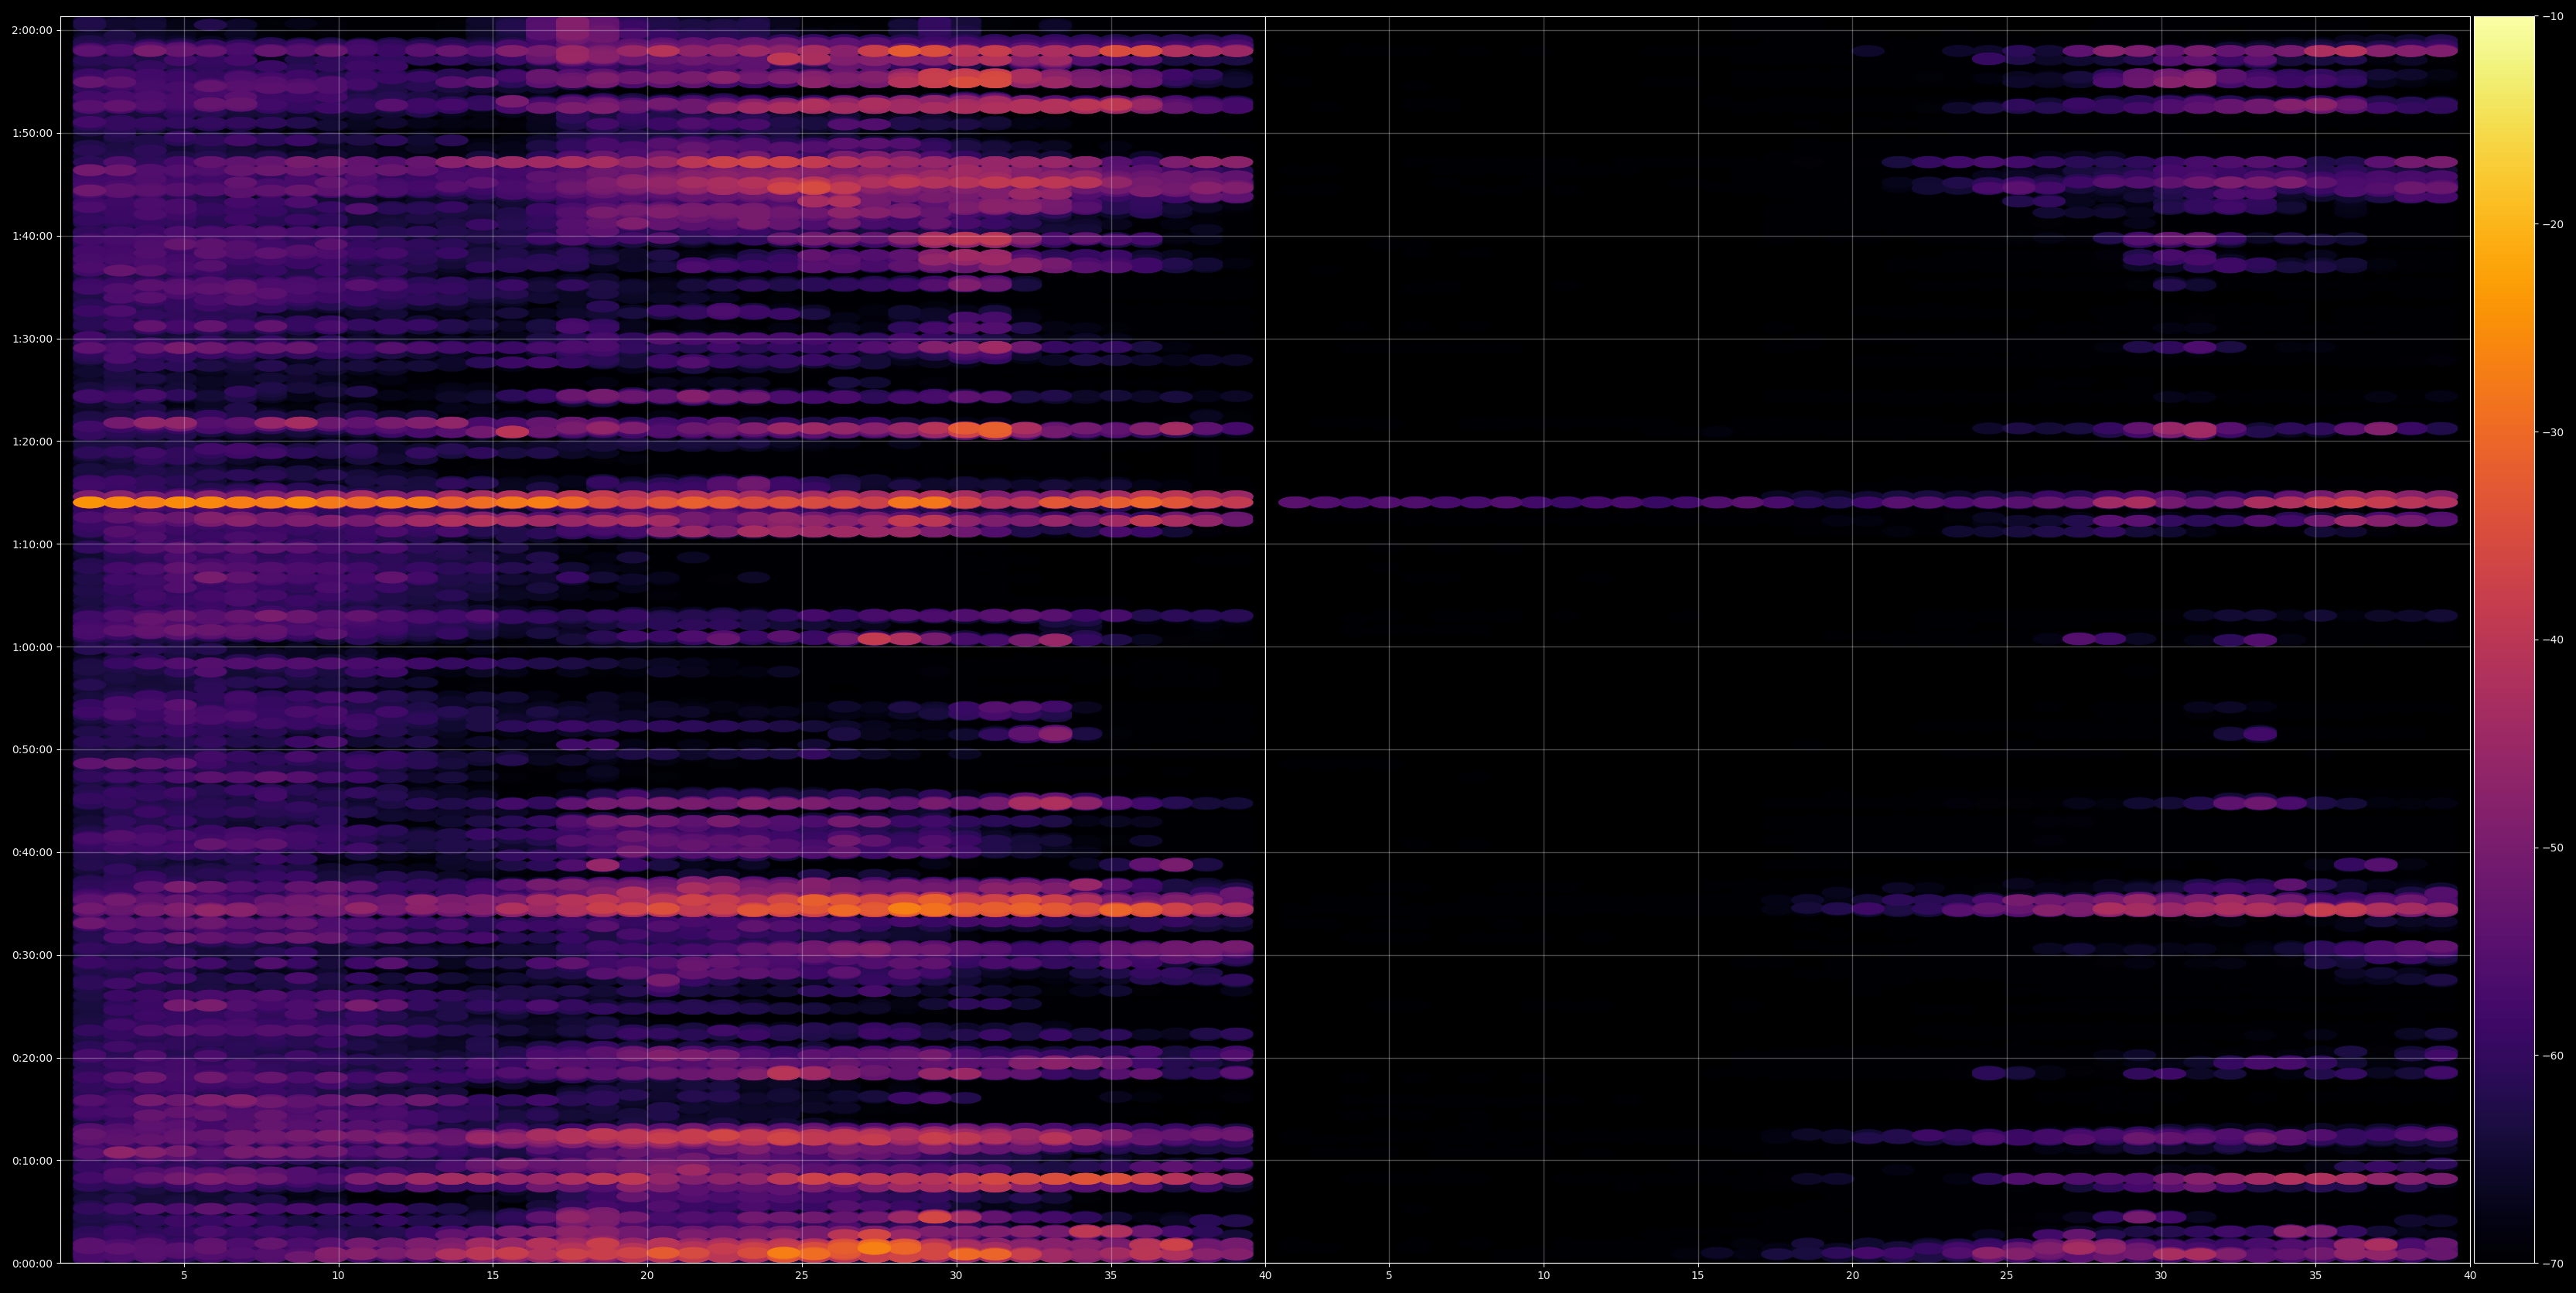The width and height of the screenshot is (2576, 1293).
Task: Select the −70 colorbar value
Action: 2553,1264
